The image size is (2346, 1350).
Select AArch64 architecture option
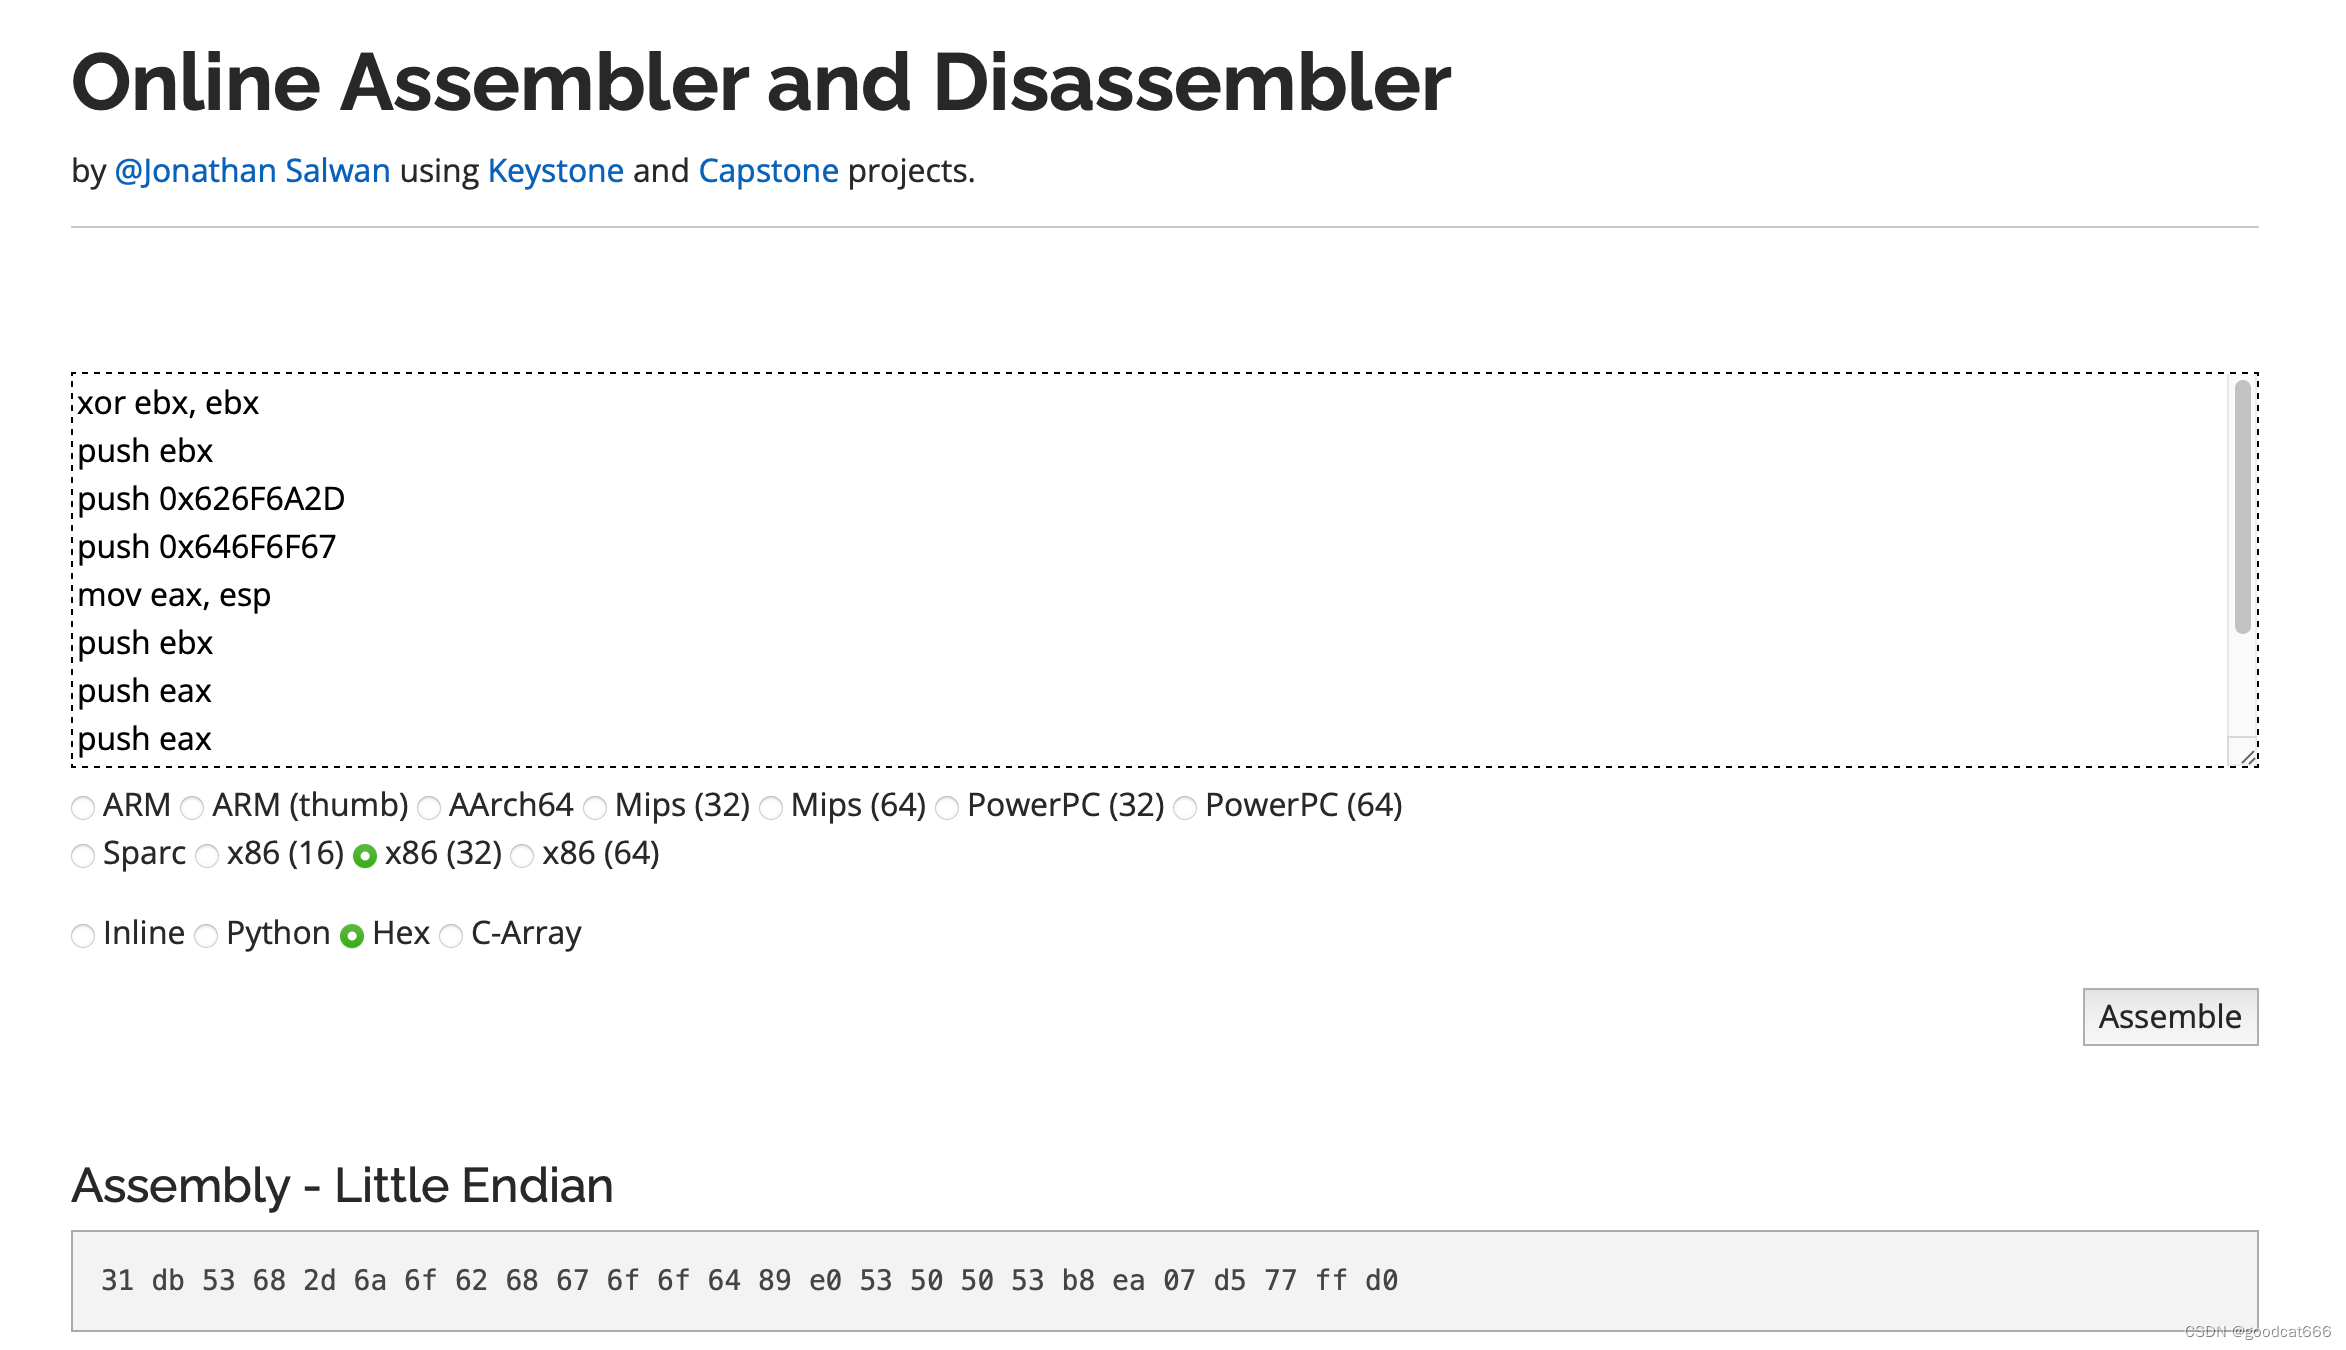[x=427, y=805]
